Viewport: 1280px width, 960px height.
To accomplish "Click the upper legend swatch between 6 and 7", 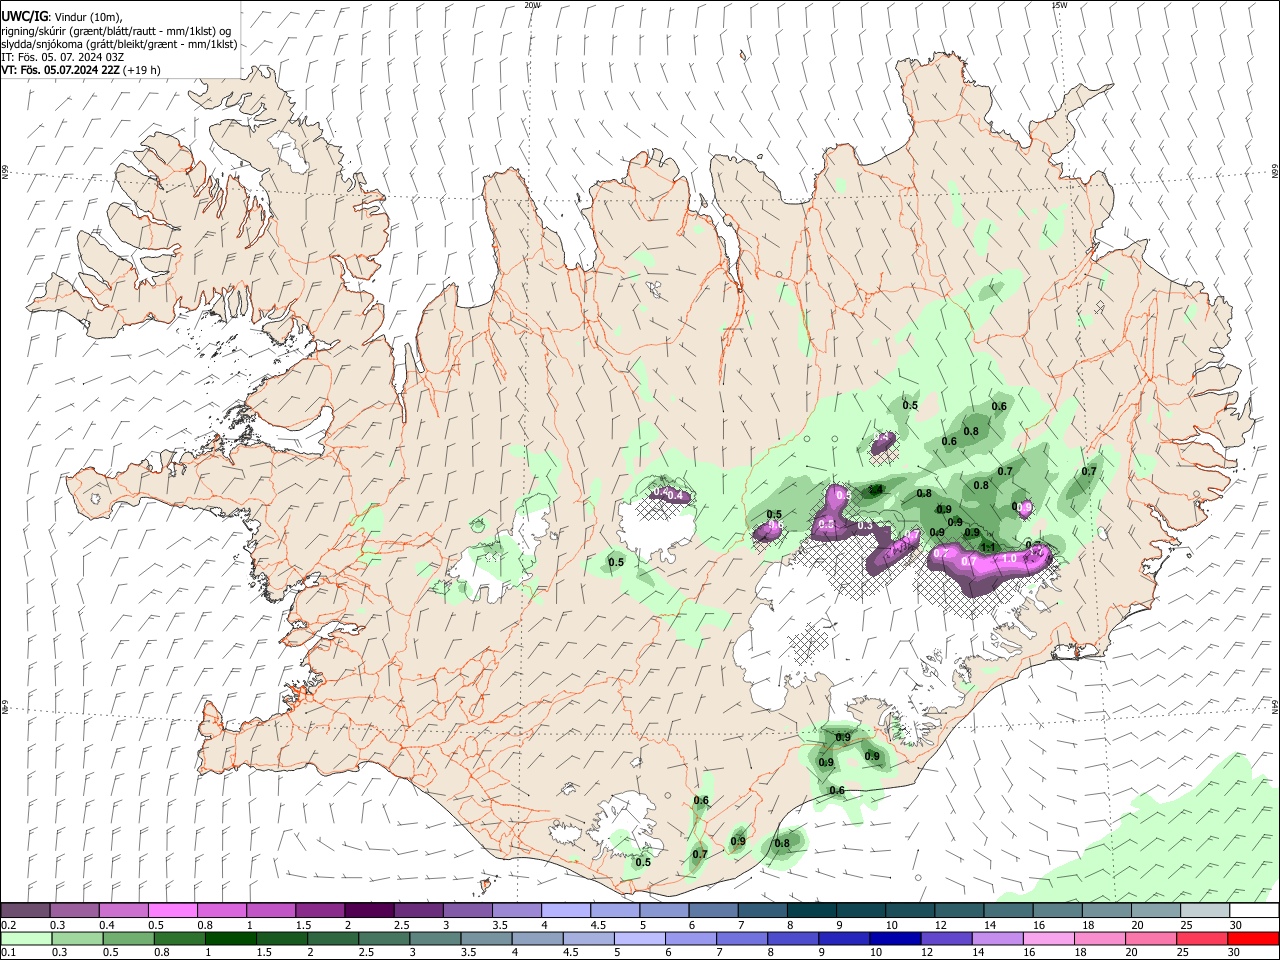I will [713, 911].
